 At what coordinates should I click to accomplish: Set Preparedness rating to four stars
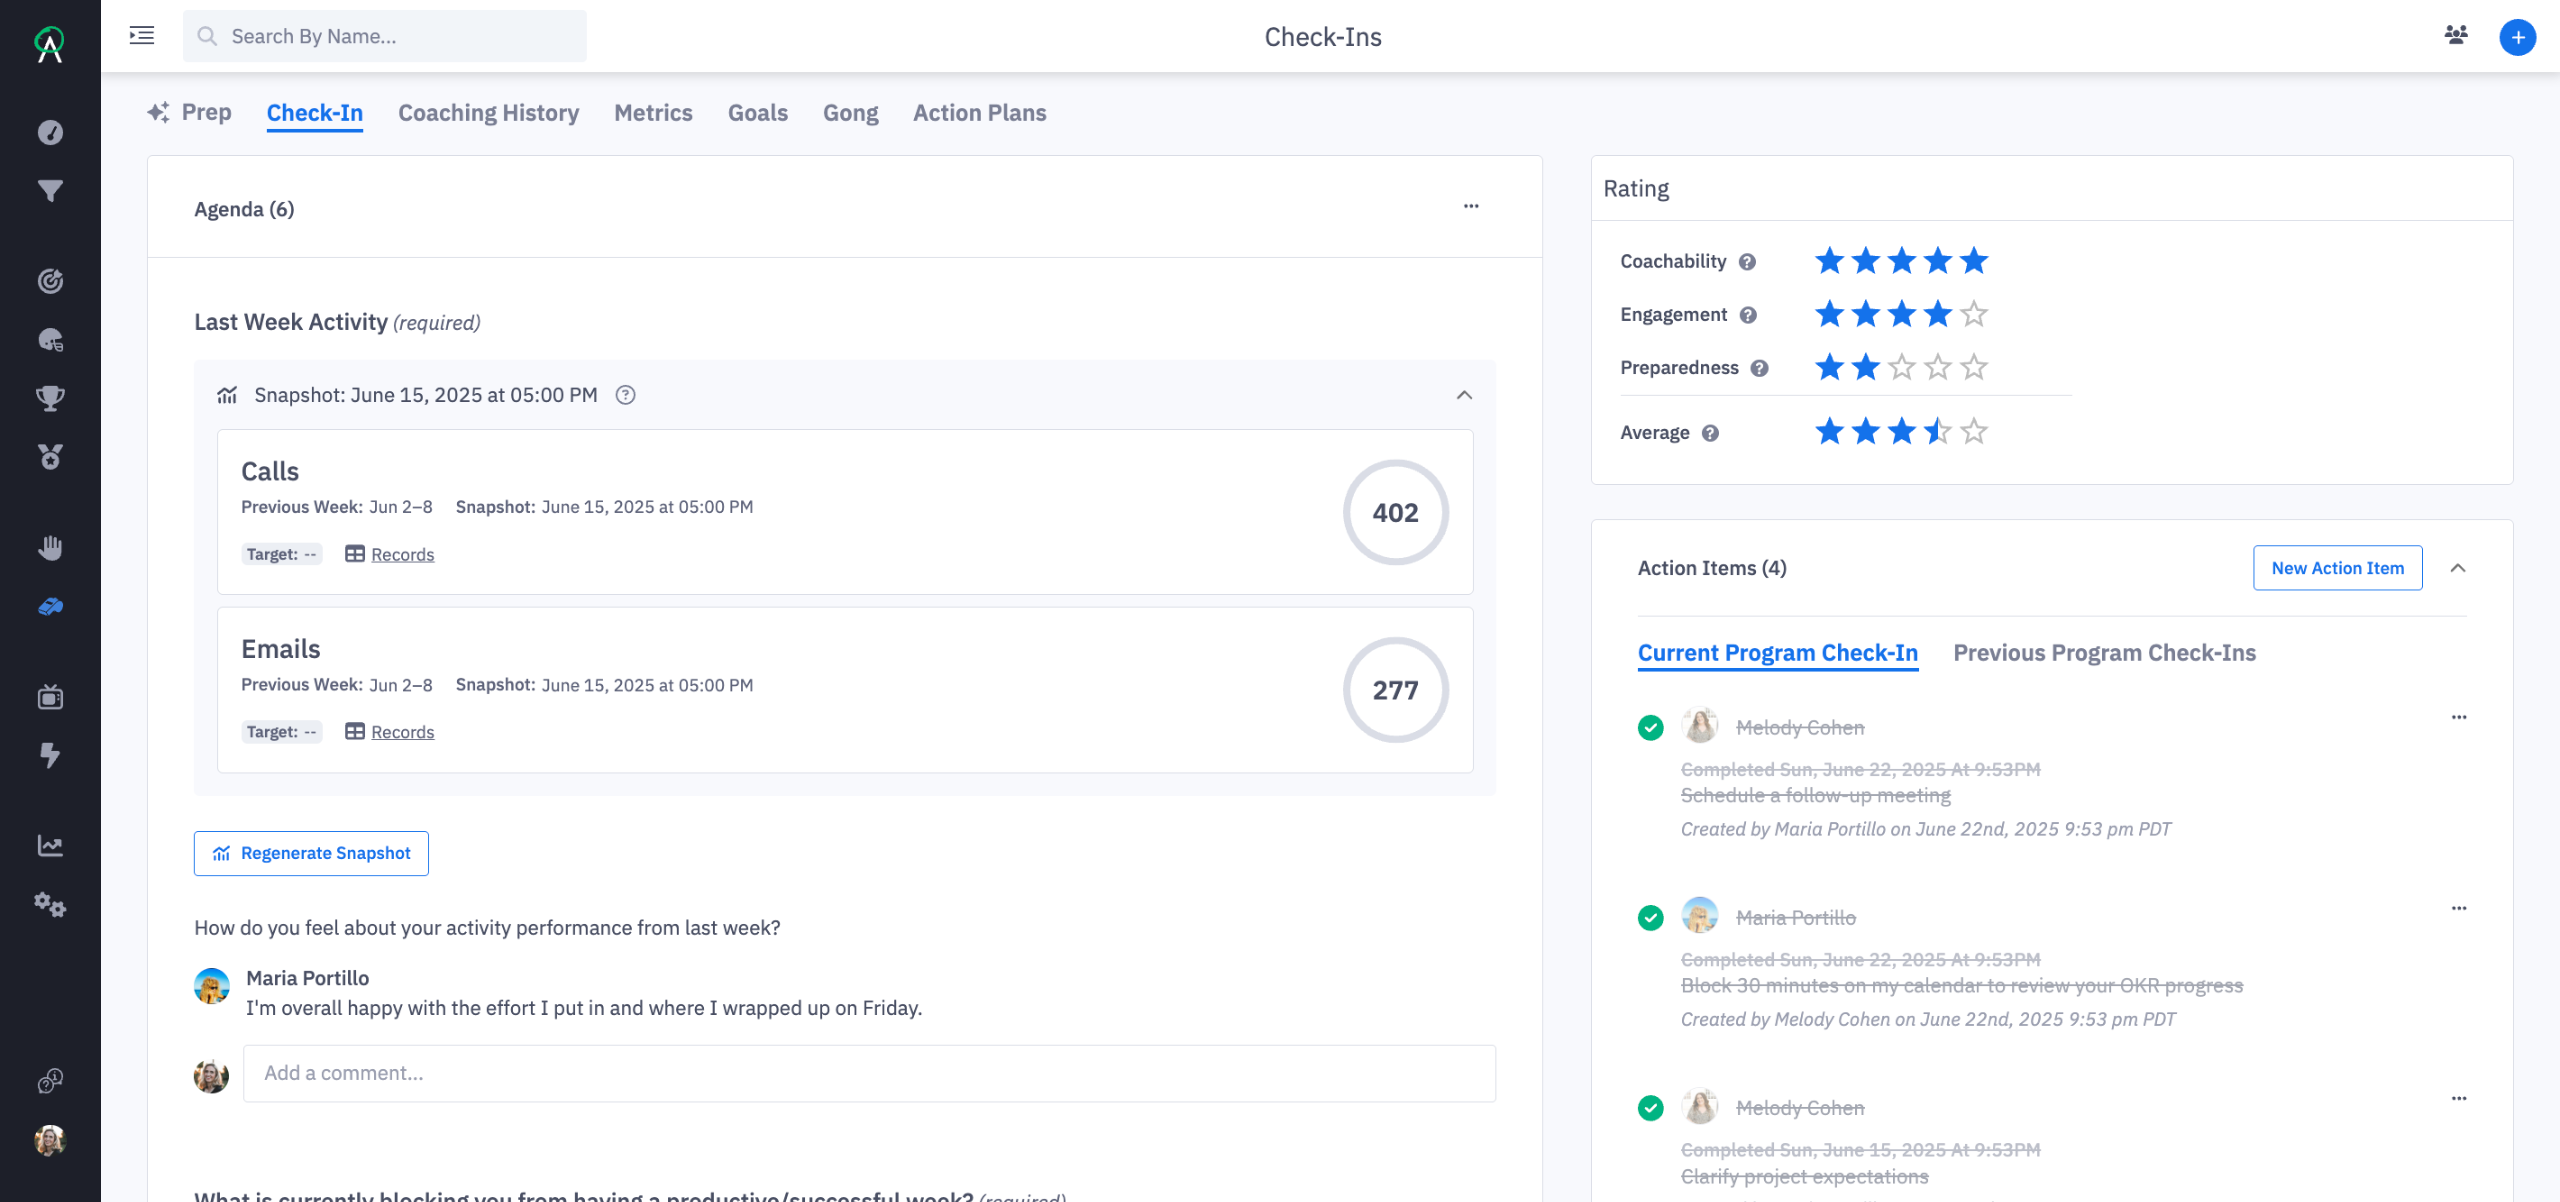pos(1937,368)
